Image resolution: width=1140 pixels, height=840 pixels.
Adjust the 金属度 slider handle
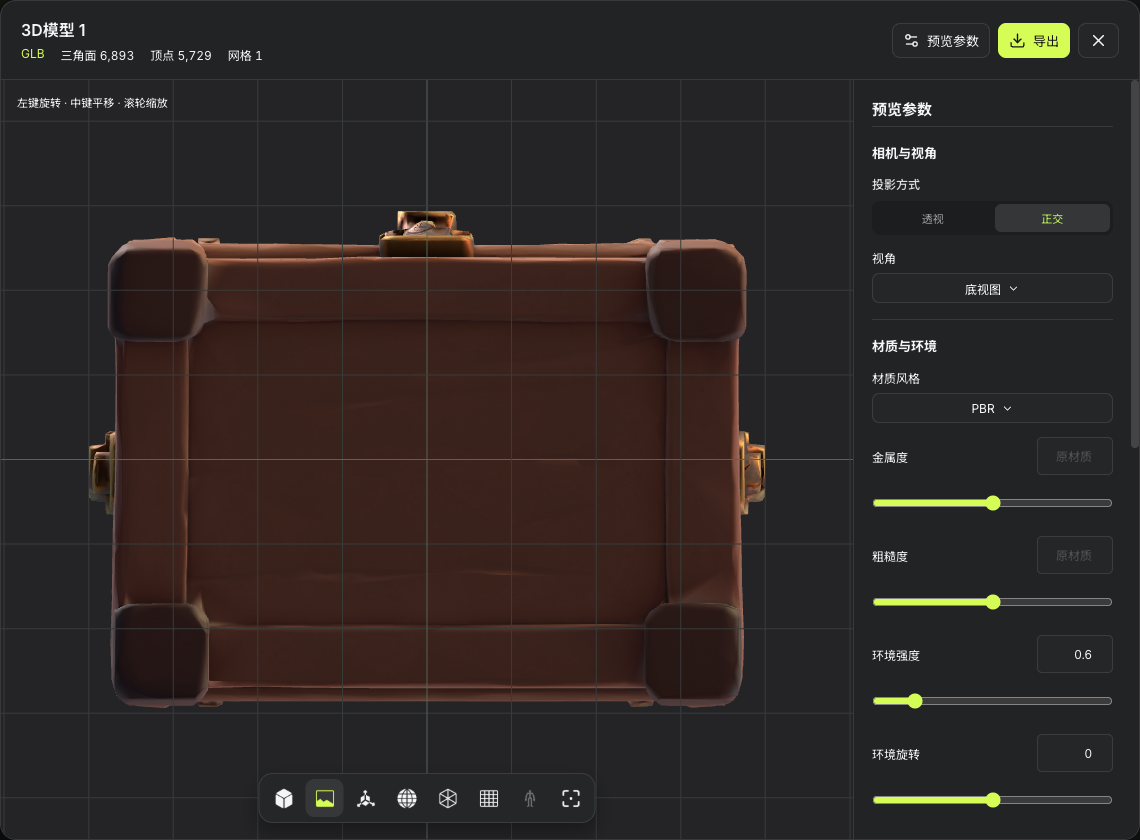click(x=993, y=503)
